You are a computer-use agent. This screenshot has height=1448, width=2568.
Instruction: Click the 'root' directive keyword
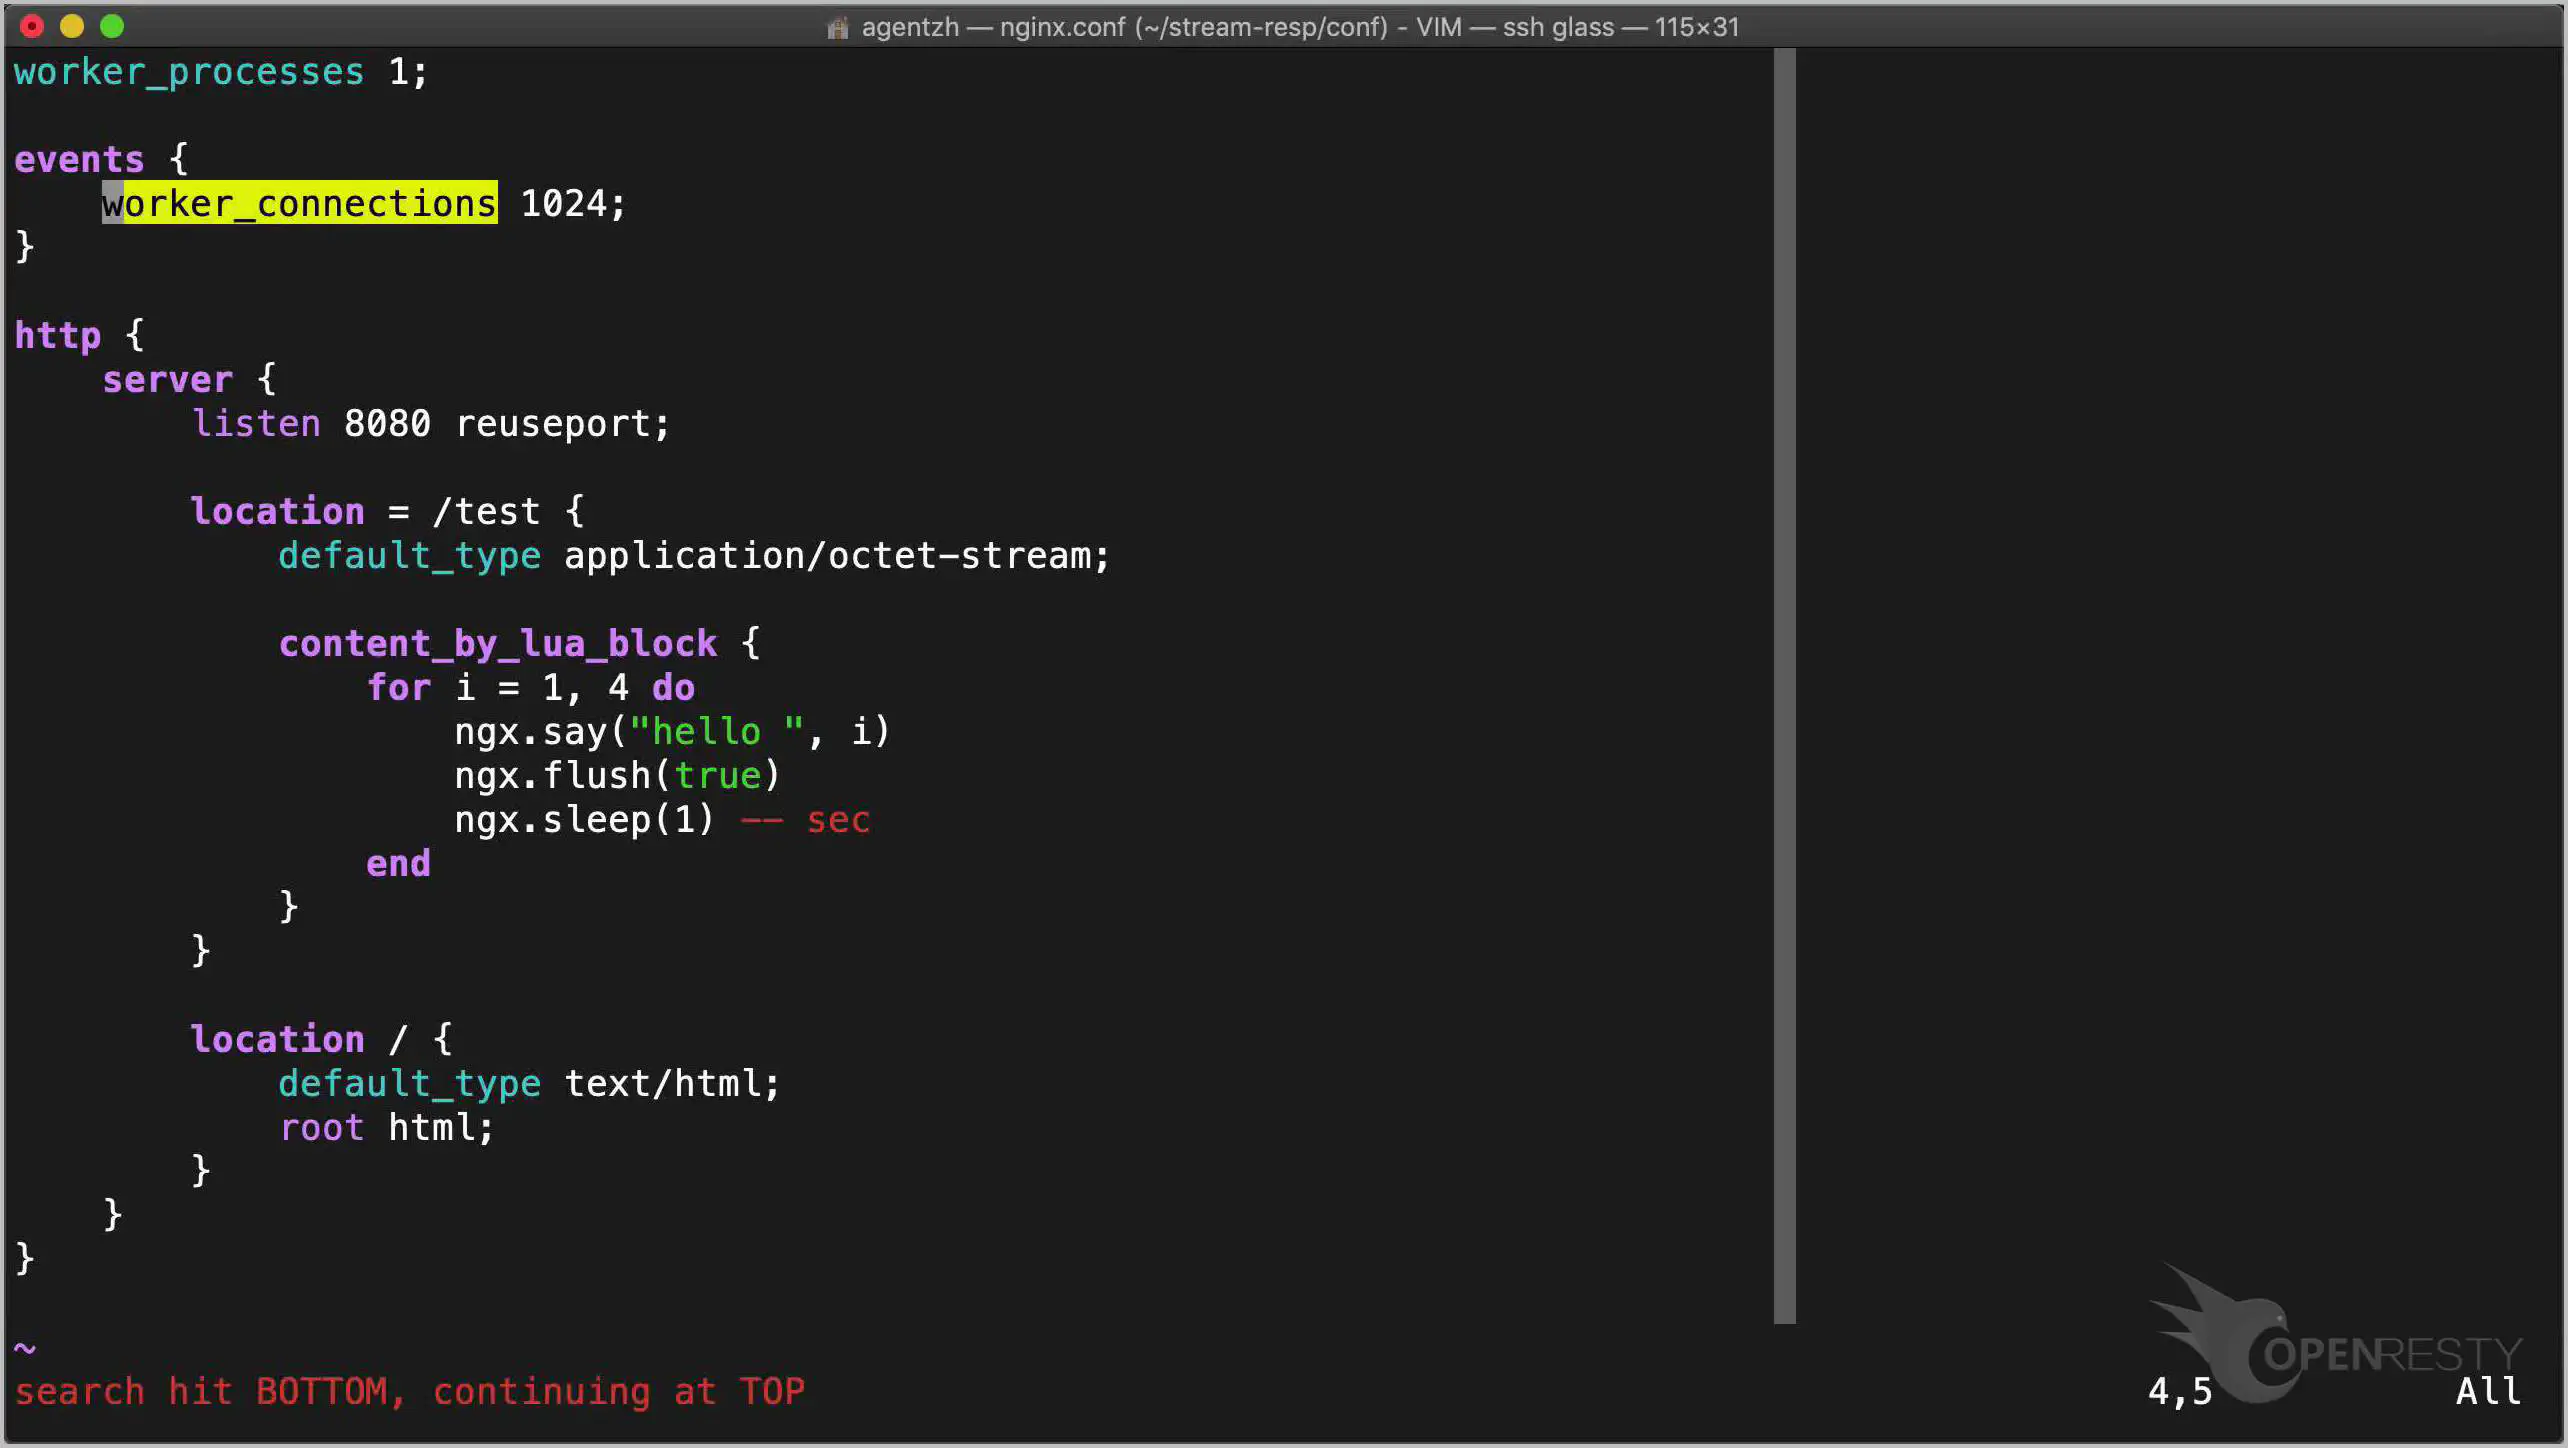(x=321, y=1127)
